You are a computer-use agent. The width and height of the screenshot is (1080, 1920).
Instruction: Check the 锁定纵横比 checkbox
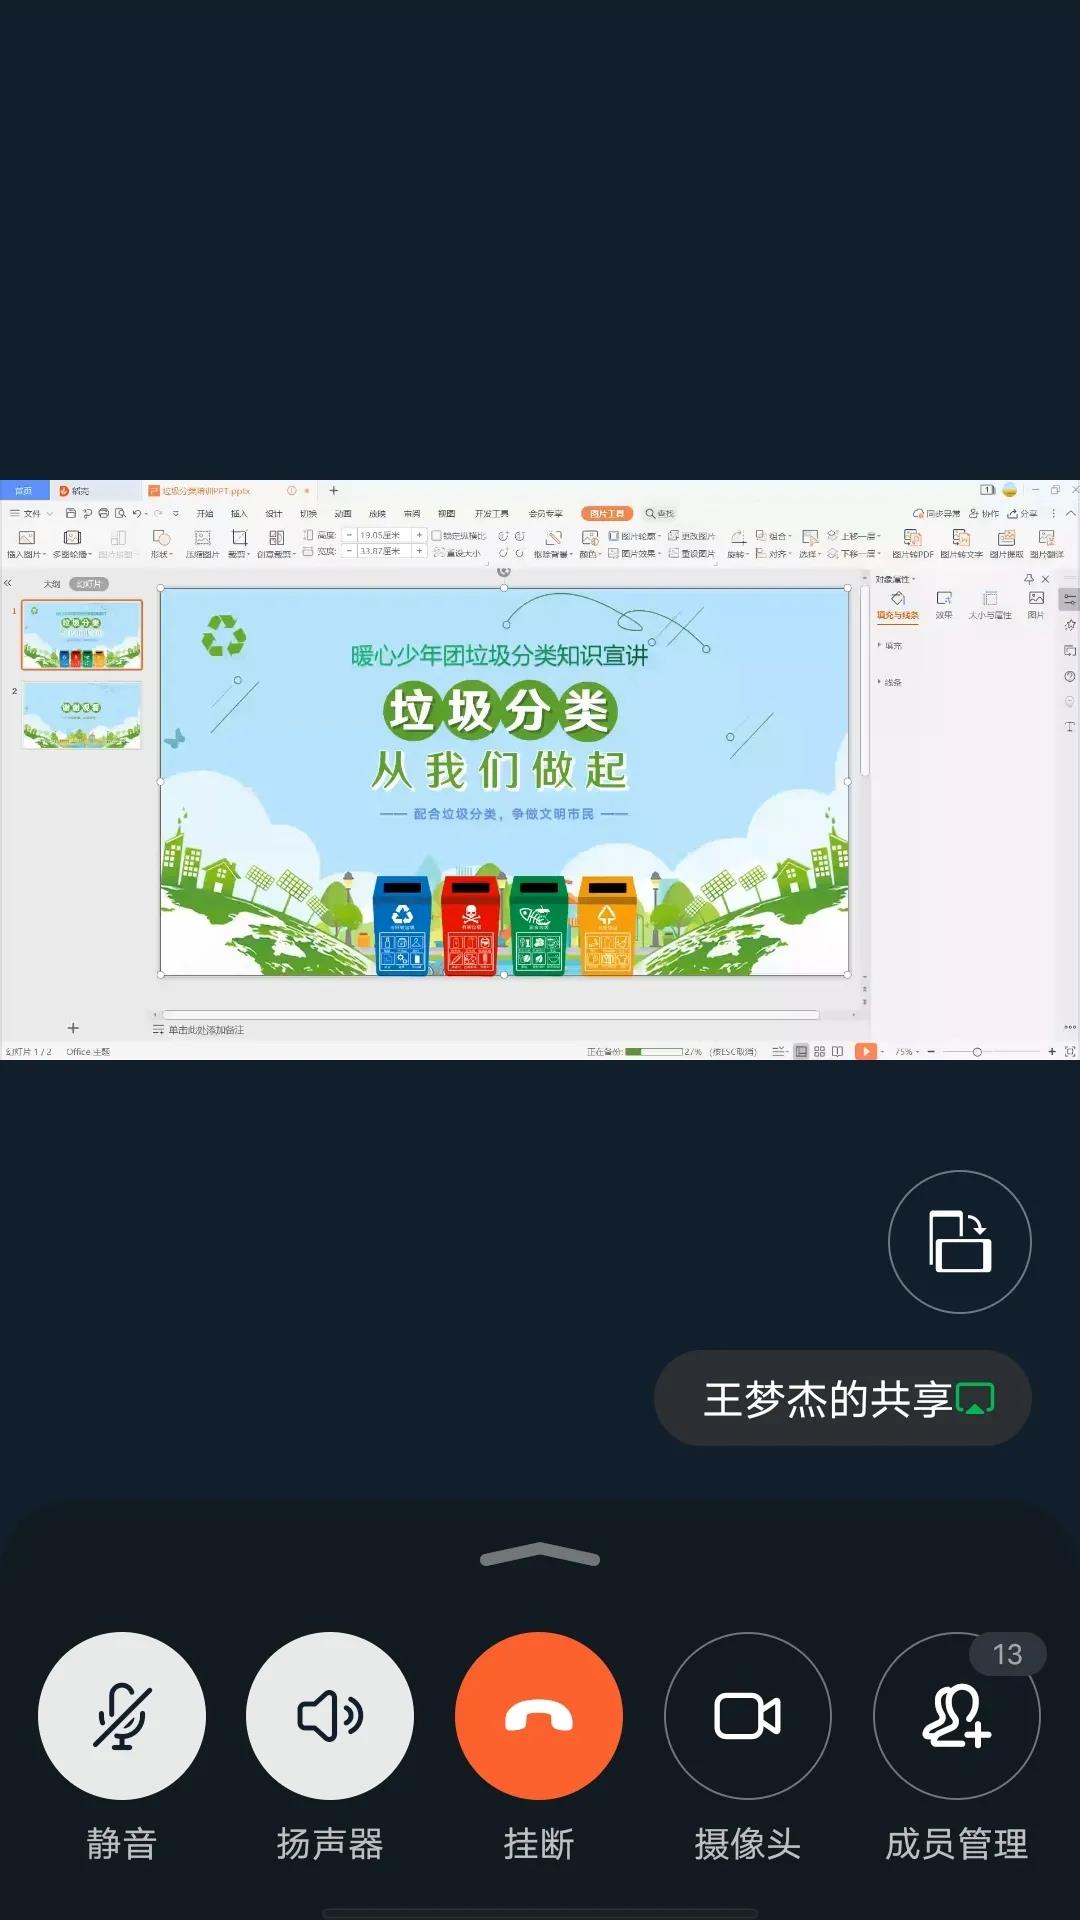436,536
